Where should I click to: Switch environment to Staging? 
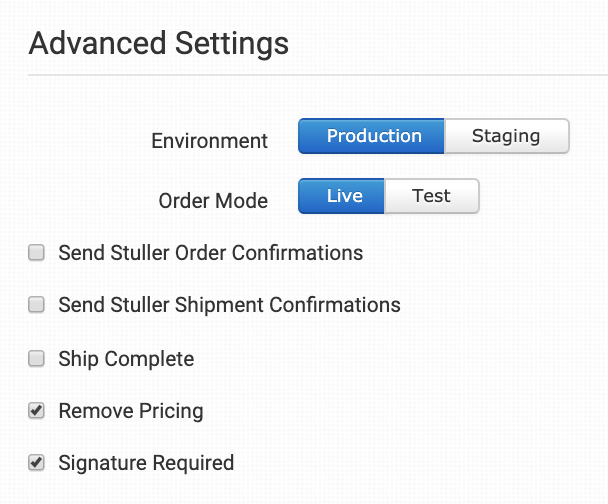pos(506,136)
